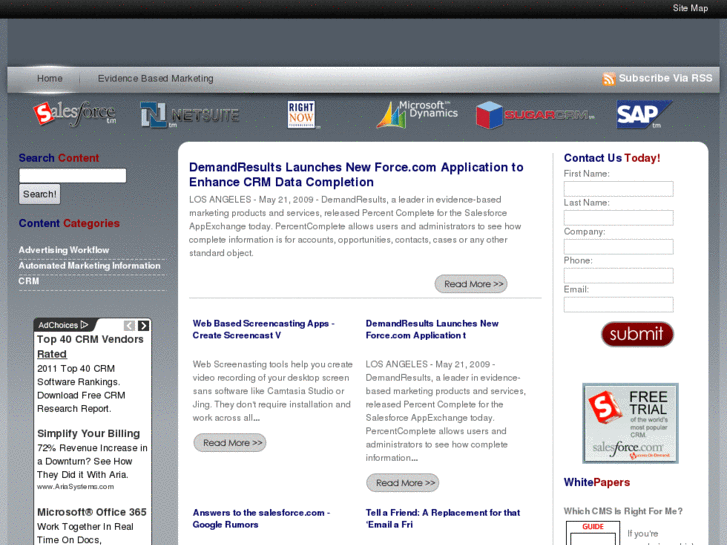Click the Phone input field
This screenshot has width=727, height=545.
619,276
